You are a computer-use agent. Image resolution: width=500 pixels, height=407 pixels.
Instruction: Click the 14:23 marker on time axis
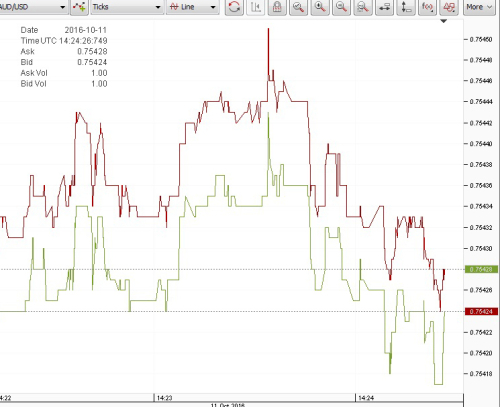(x=164, y=398)
